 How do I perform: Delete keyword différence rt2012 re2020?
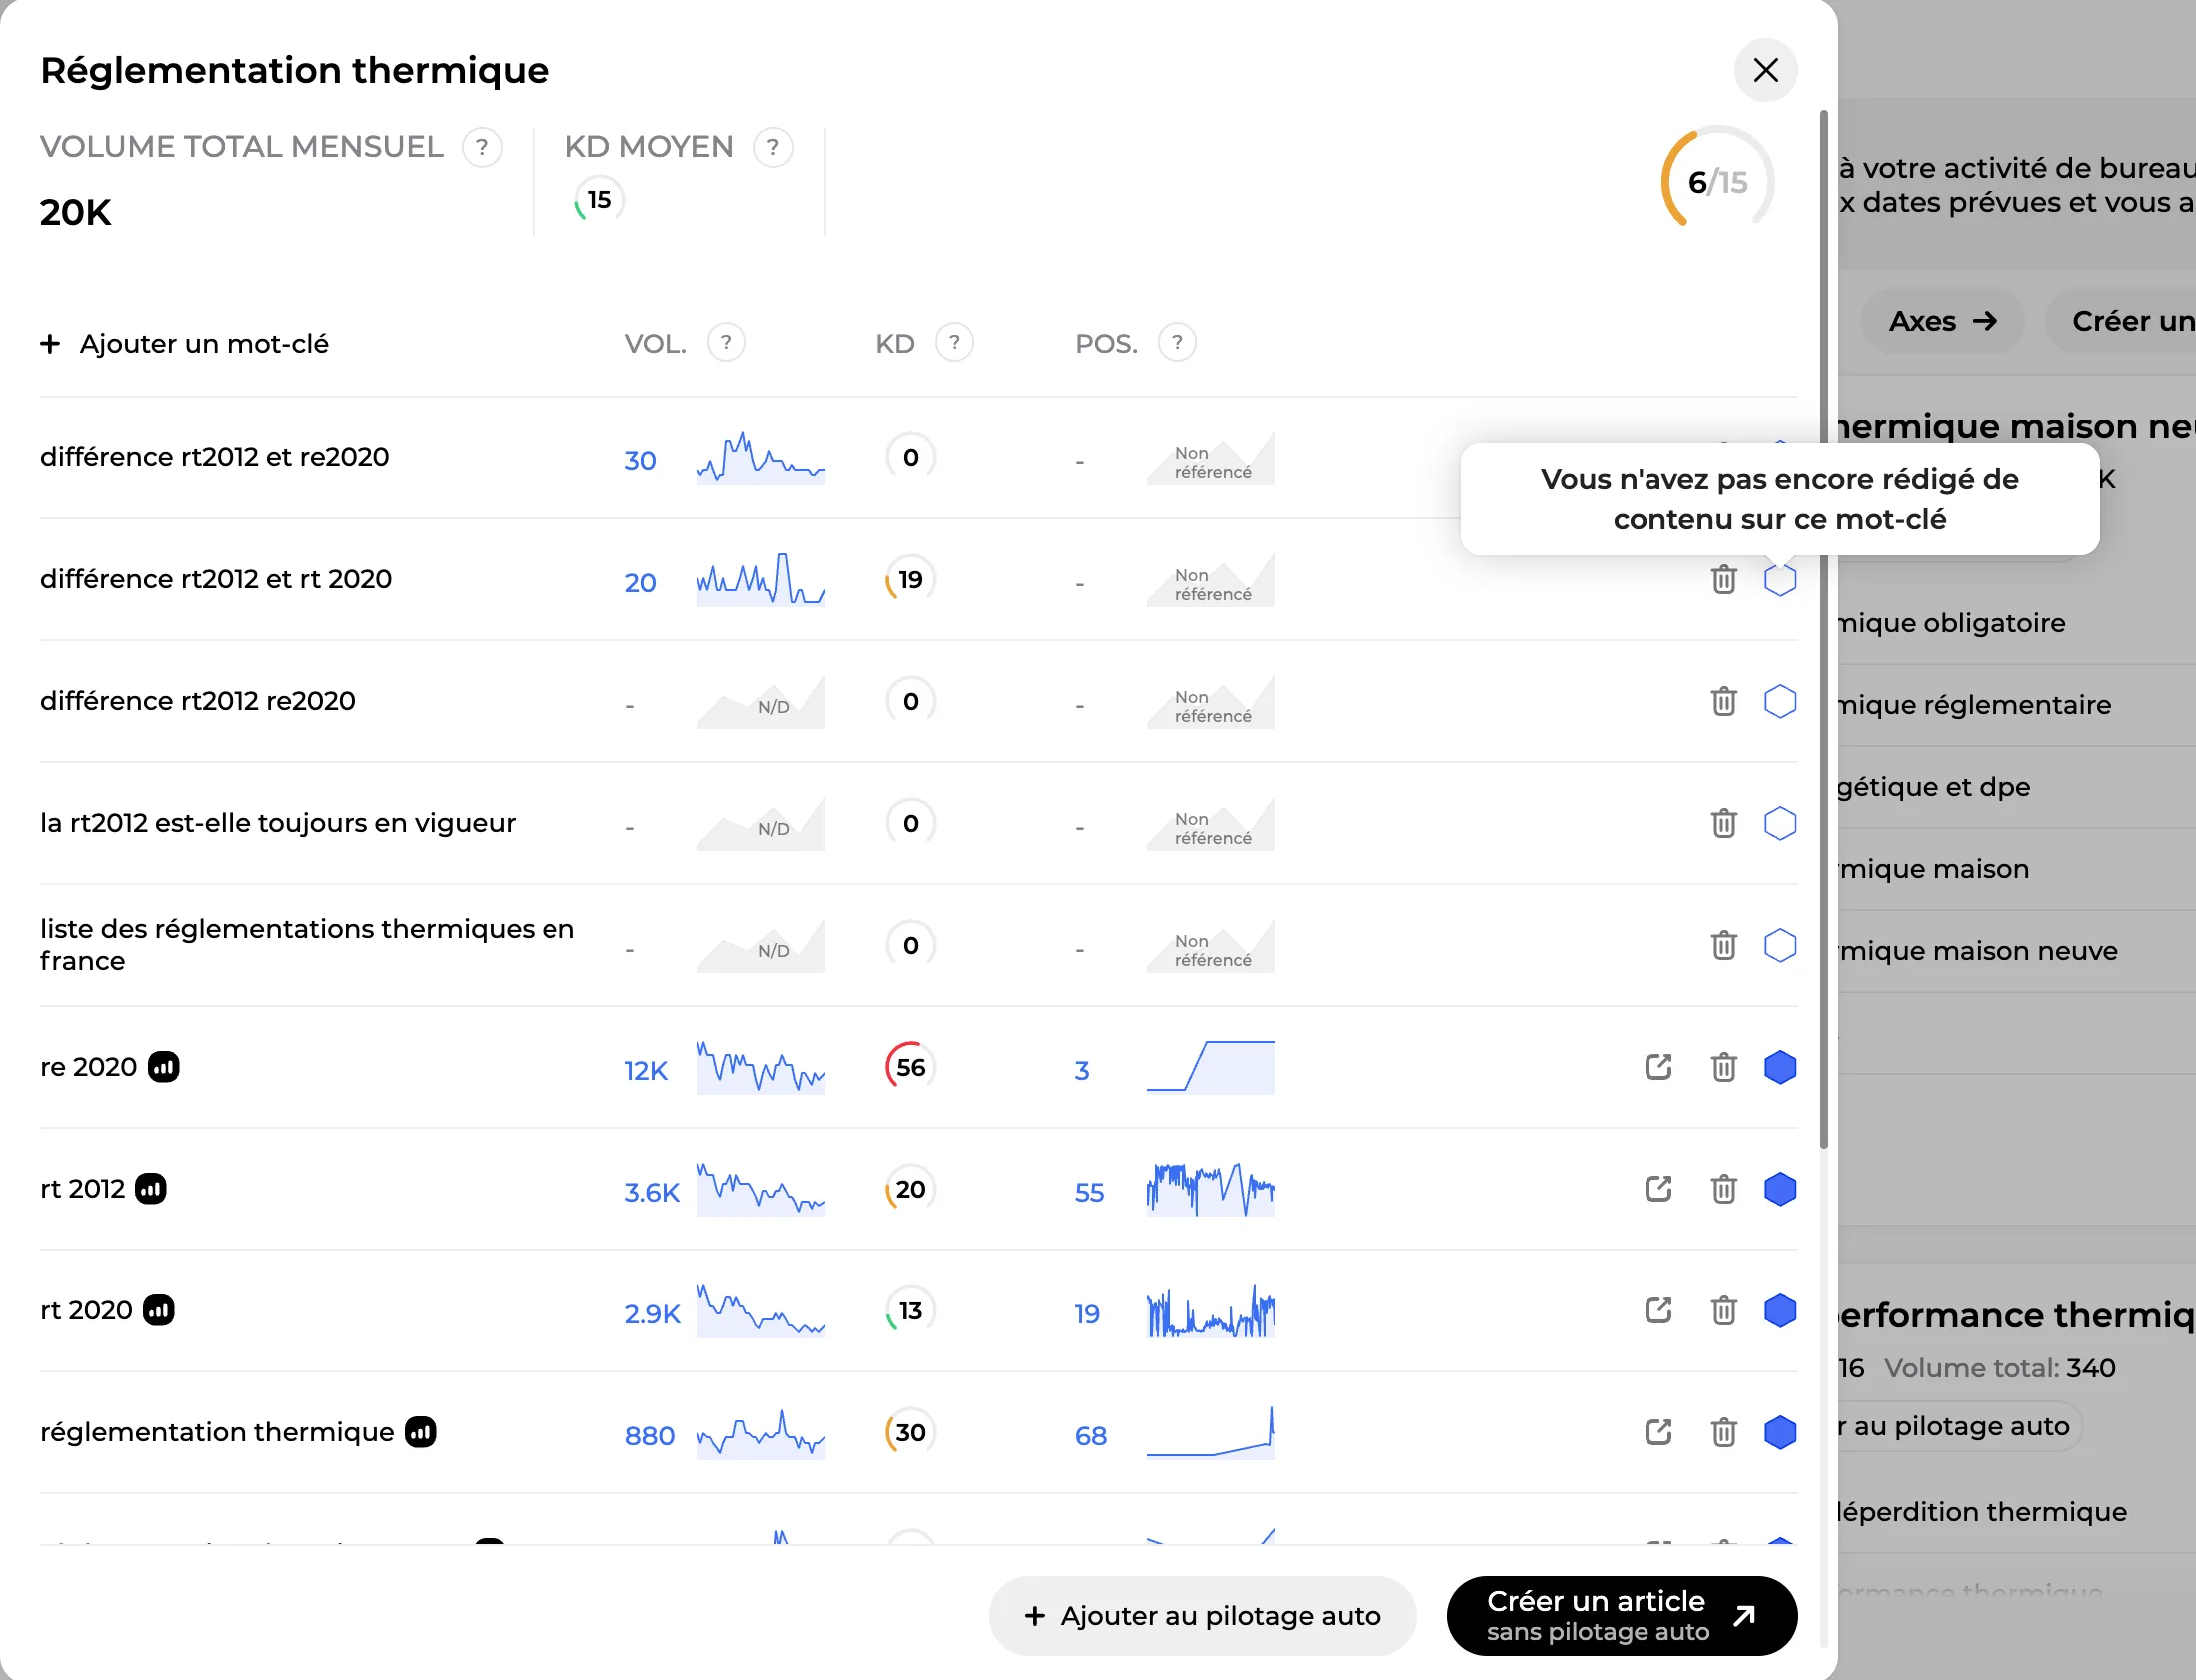tap(1723, 701)
